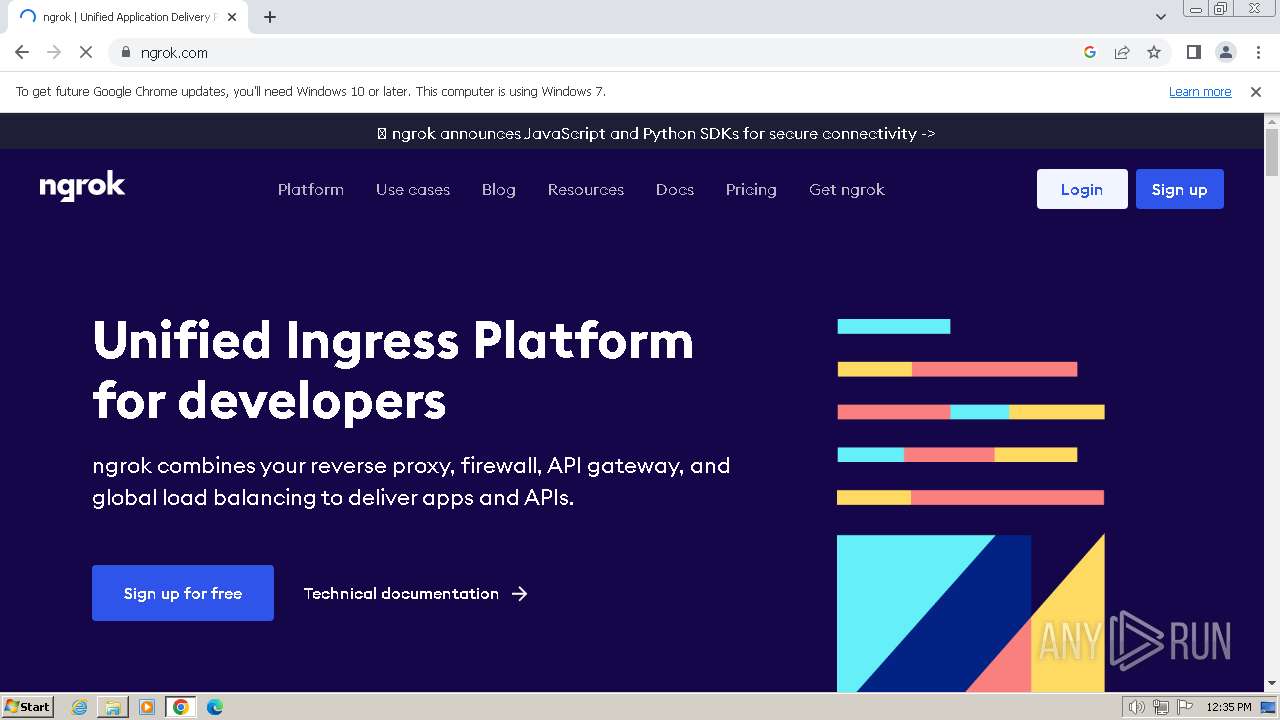Open the Use cases menu
The height and width of the screenshot is (720, 1280).
click(x=413, y=189)
